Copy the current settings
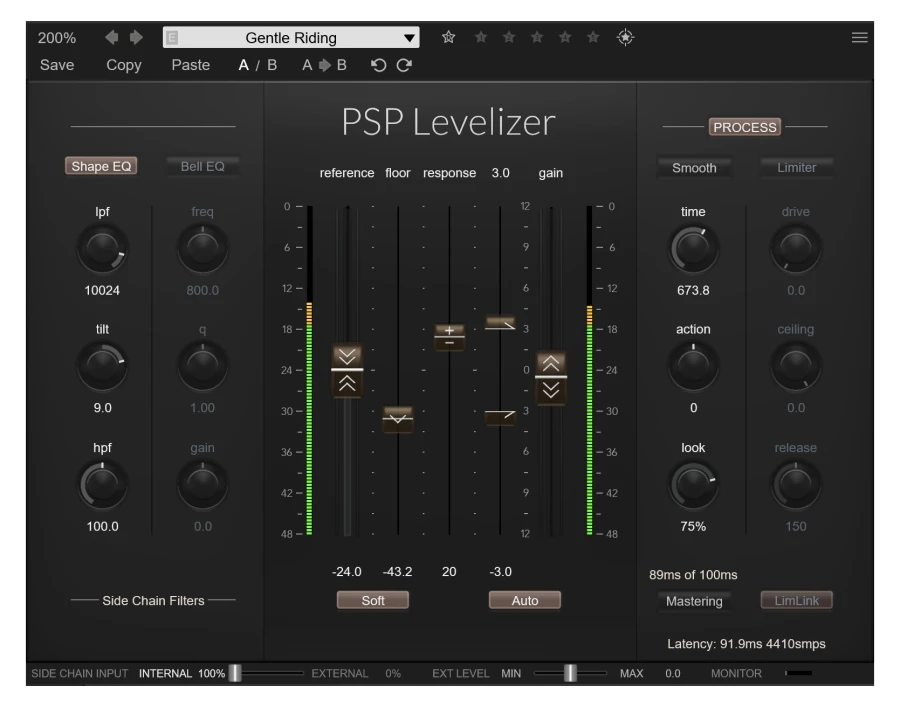This screenshot has height=707, width=900. (x=123, y=65)
